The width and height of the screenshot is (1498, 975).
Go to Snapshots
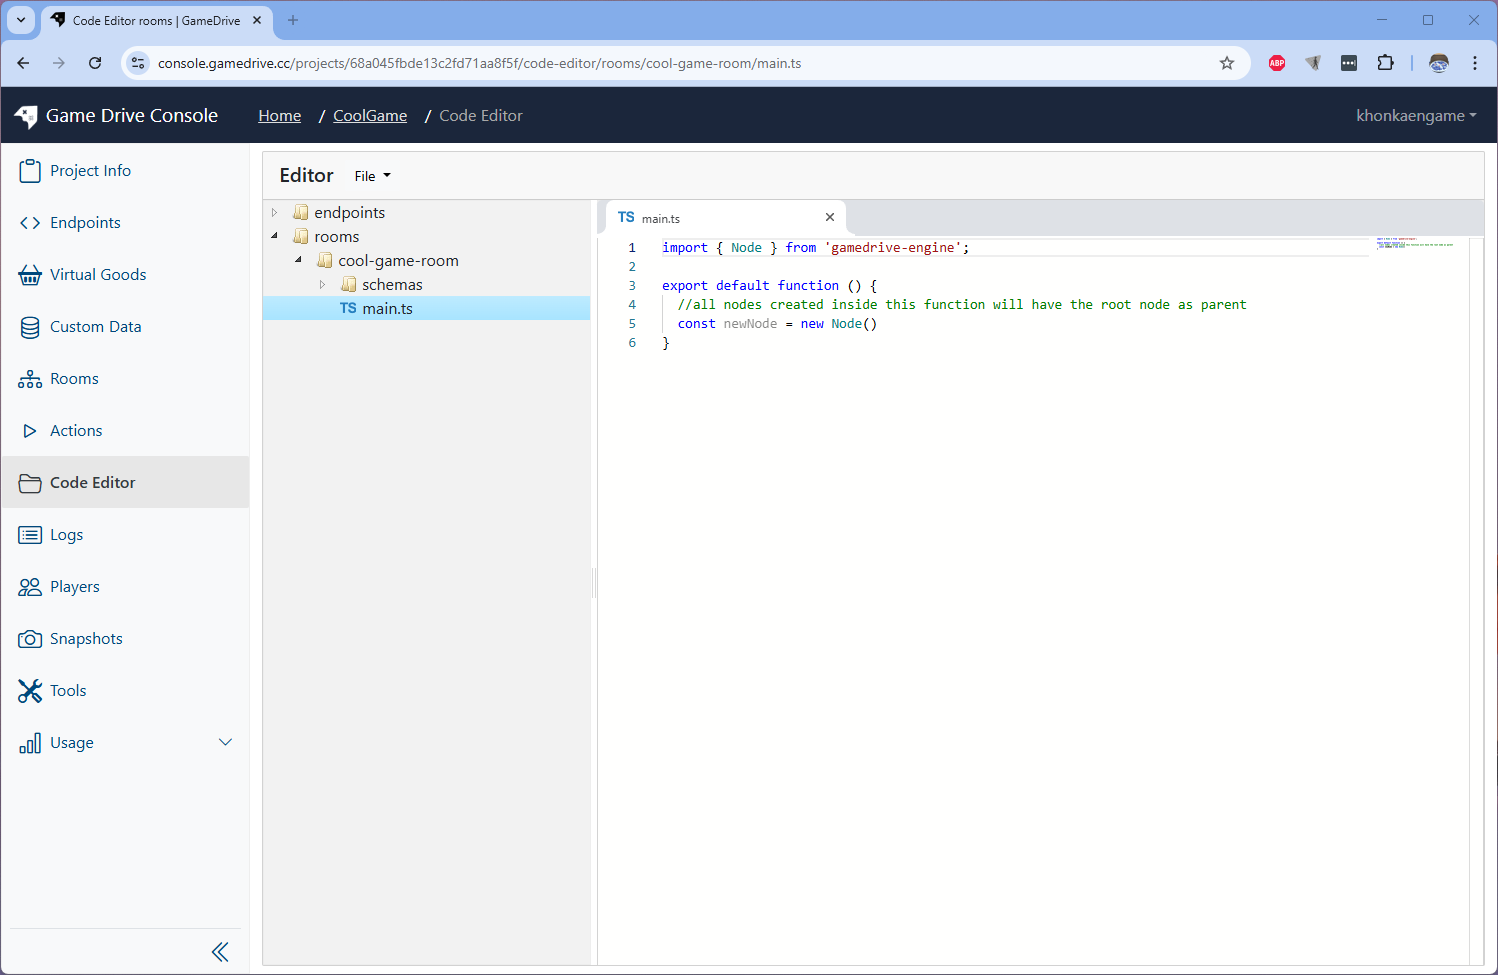coord(86,638)
